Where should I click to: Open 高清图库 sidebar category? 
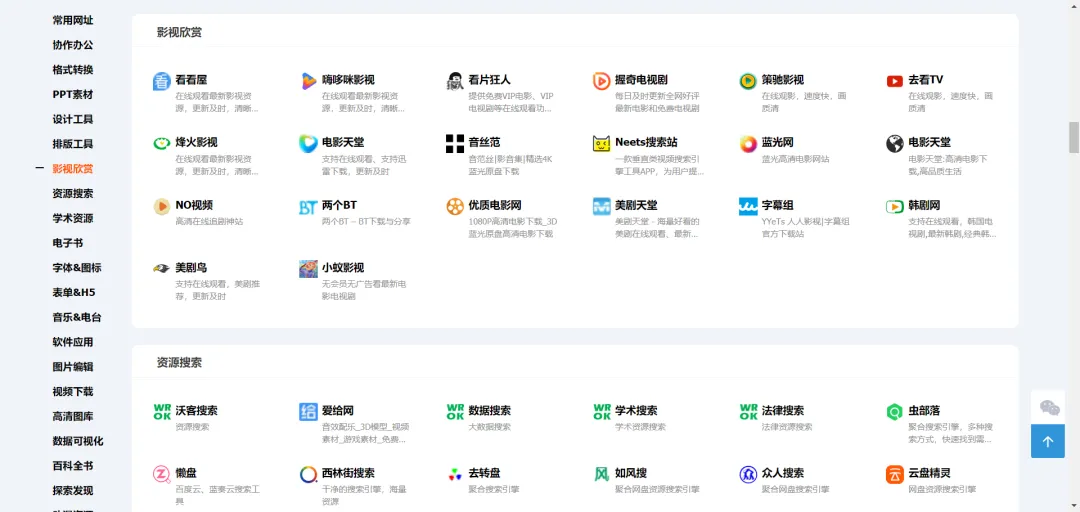click(73, 416)
